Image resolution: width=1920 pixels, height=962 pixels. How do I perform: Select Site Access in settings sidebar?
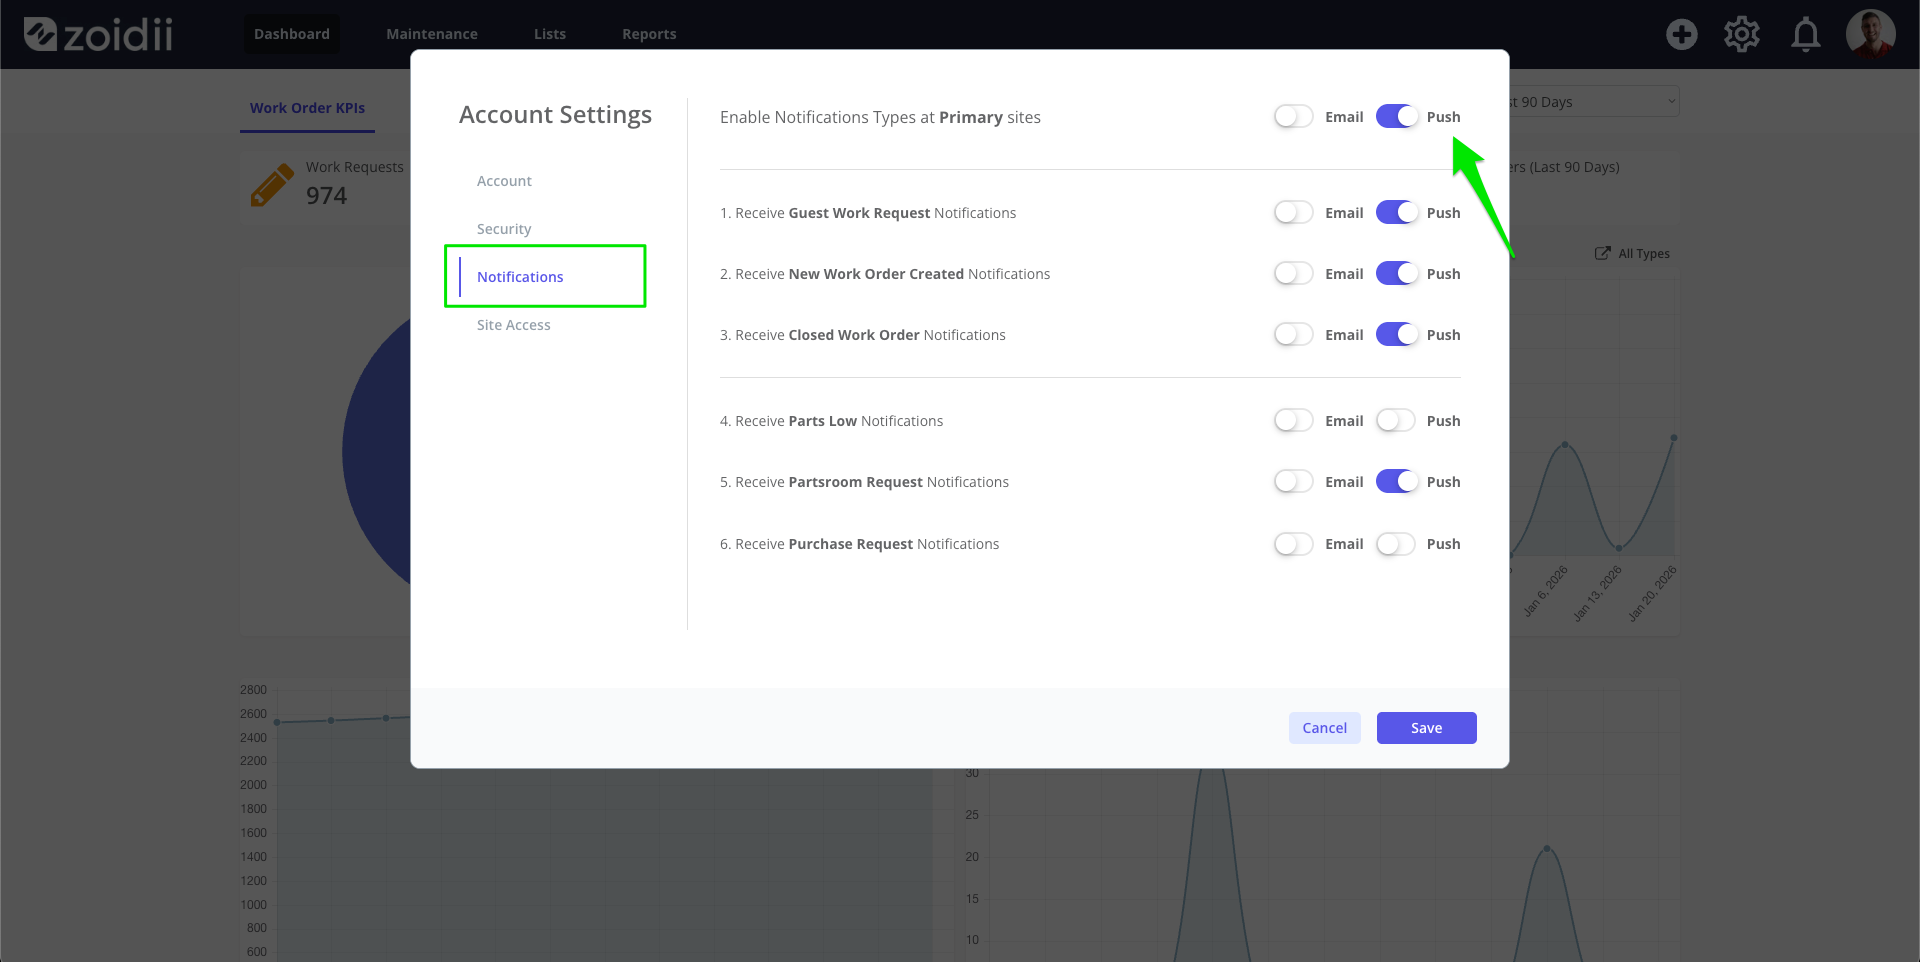(x=514, y=325)
